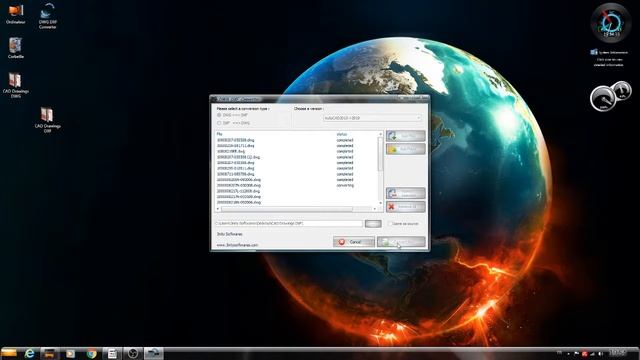Select the DXF to DWG conversion radio button
Screen dimensions: 640x360
[x=219, y=123]
